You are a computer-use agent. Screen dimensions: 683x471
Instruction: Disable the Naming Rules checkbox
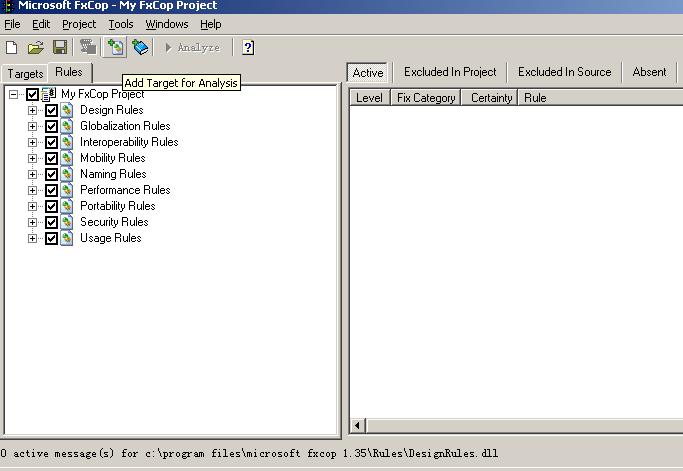(x=51, y=174)
